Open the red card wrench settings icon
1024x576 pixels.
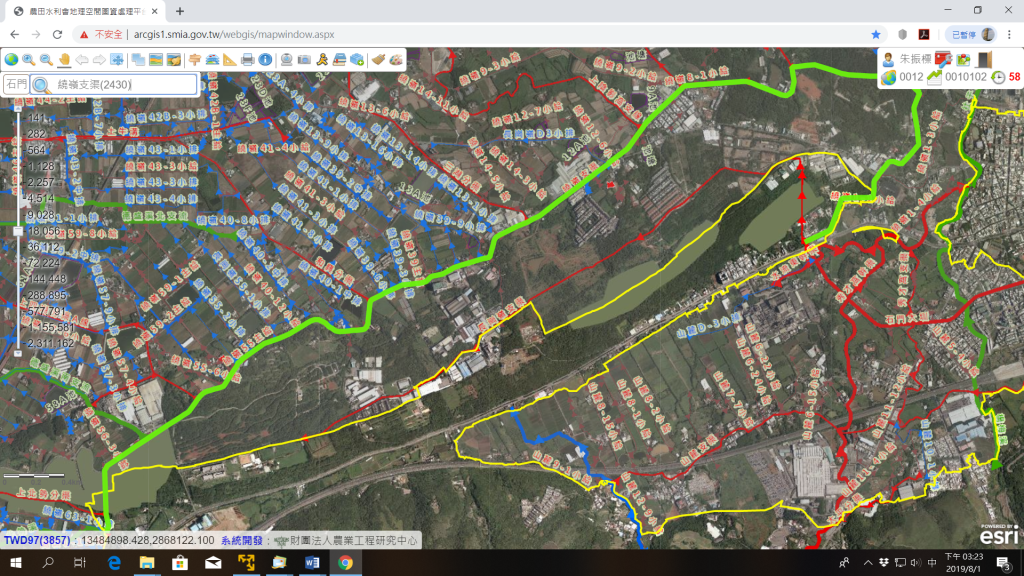pos(944,59)
